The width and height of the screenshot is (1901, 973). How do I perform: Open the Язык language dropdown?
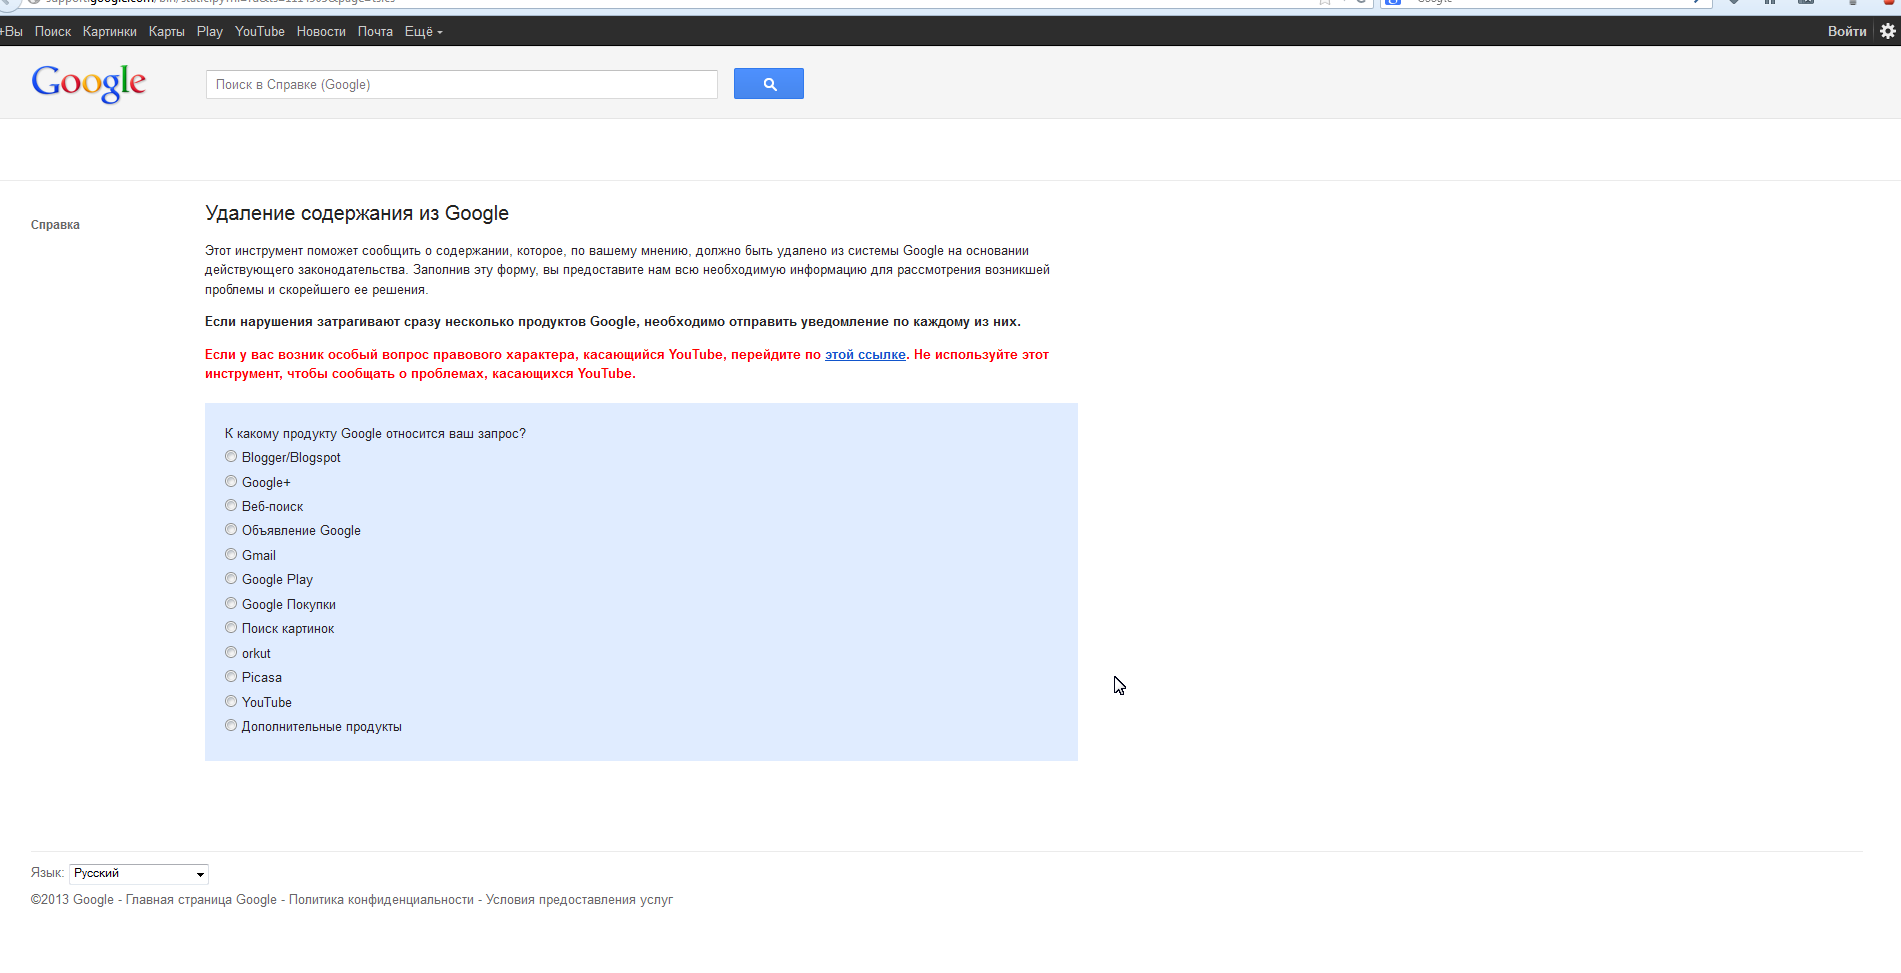click(139, 874)
